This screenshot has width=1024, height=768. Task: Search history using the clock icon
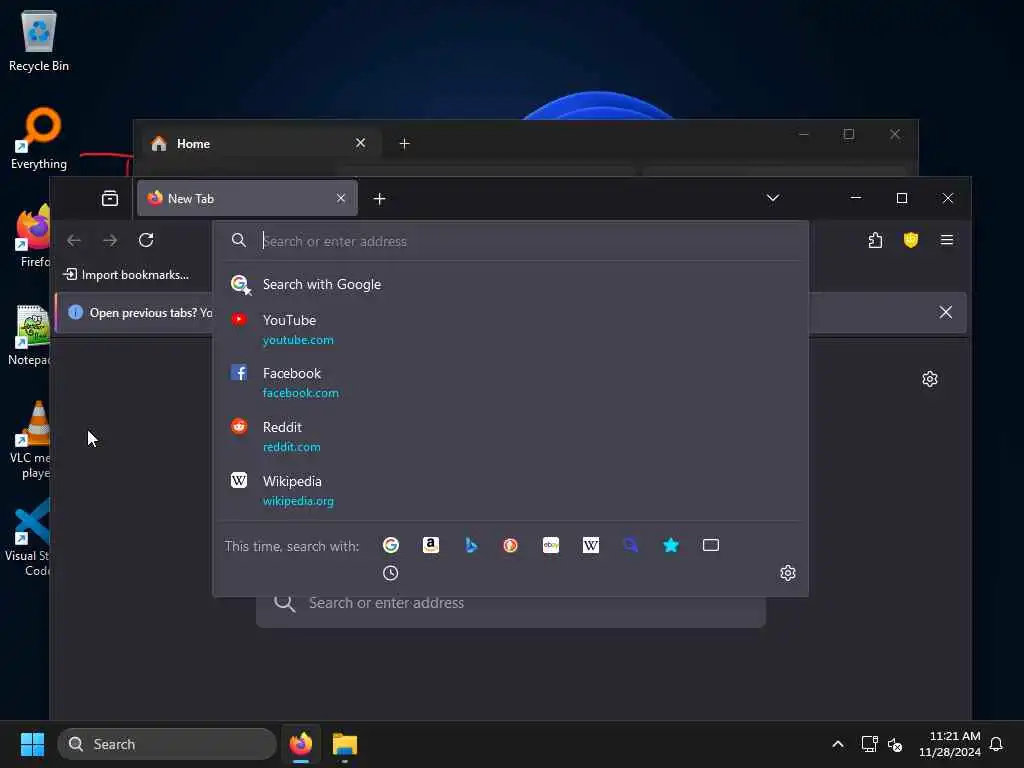tap(391, 573)
